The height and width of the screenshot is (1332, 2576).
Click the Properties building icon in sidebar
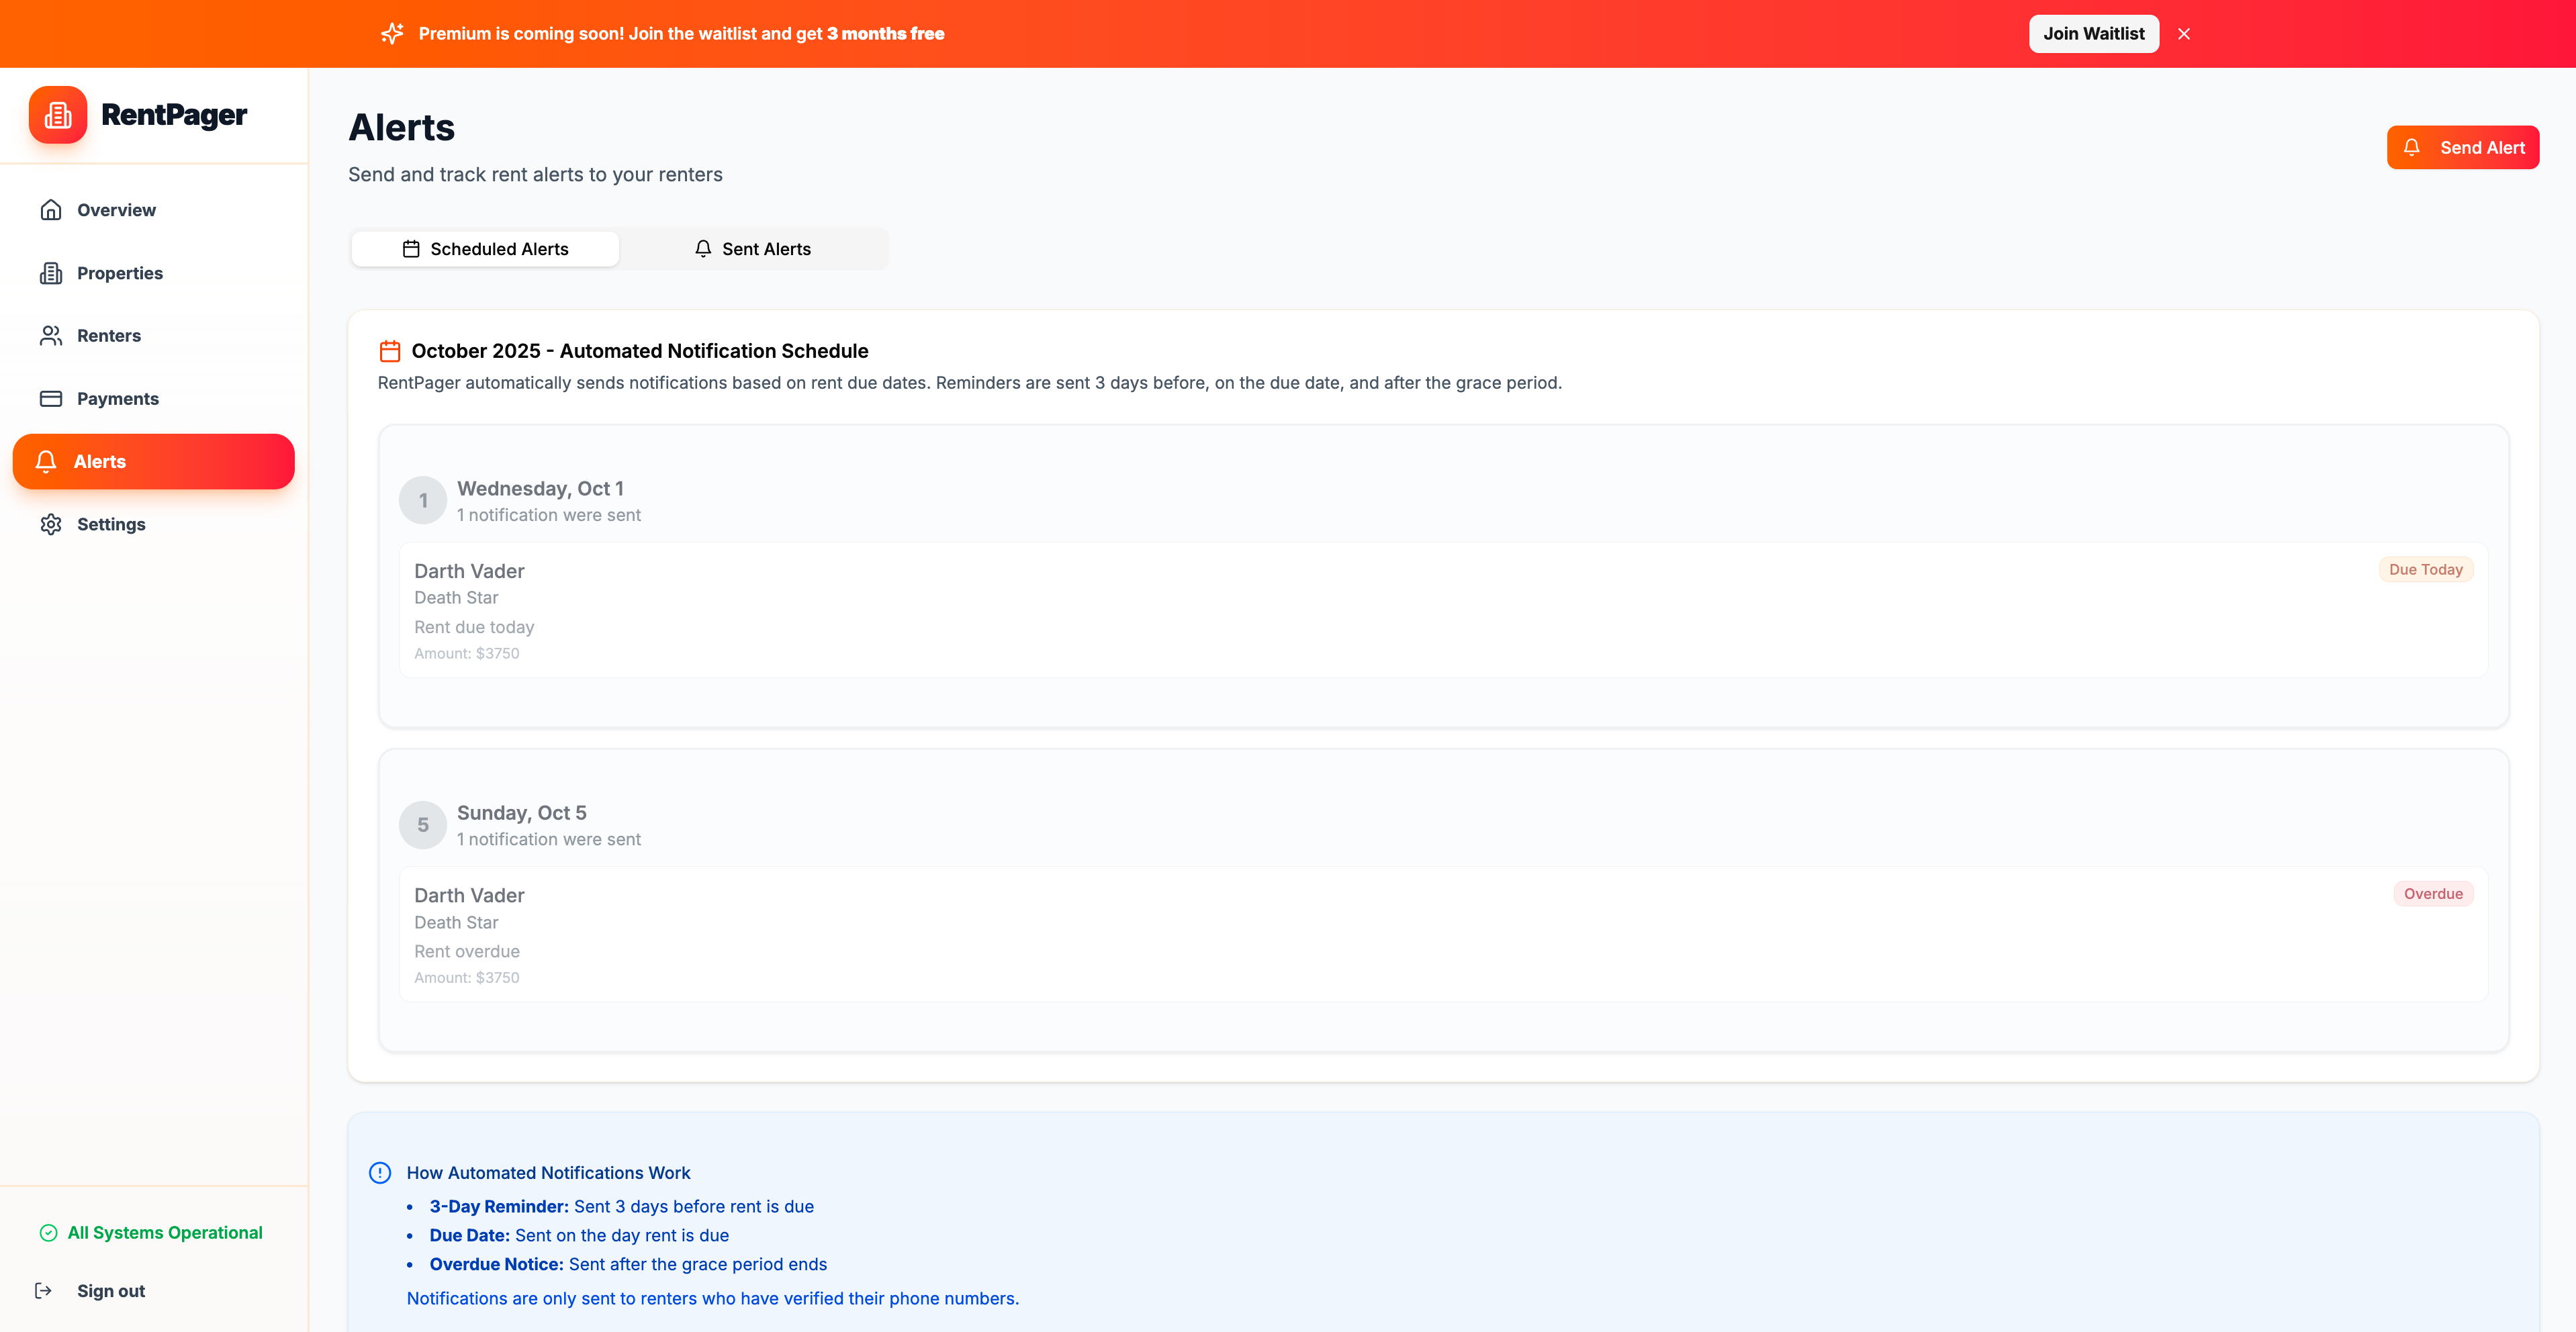(x=51, y=273)
